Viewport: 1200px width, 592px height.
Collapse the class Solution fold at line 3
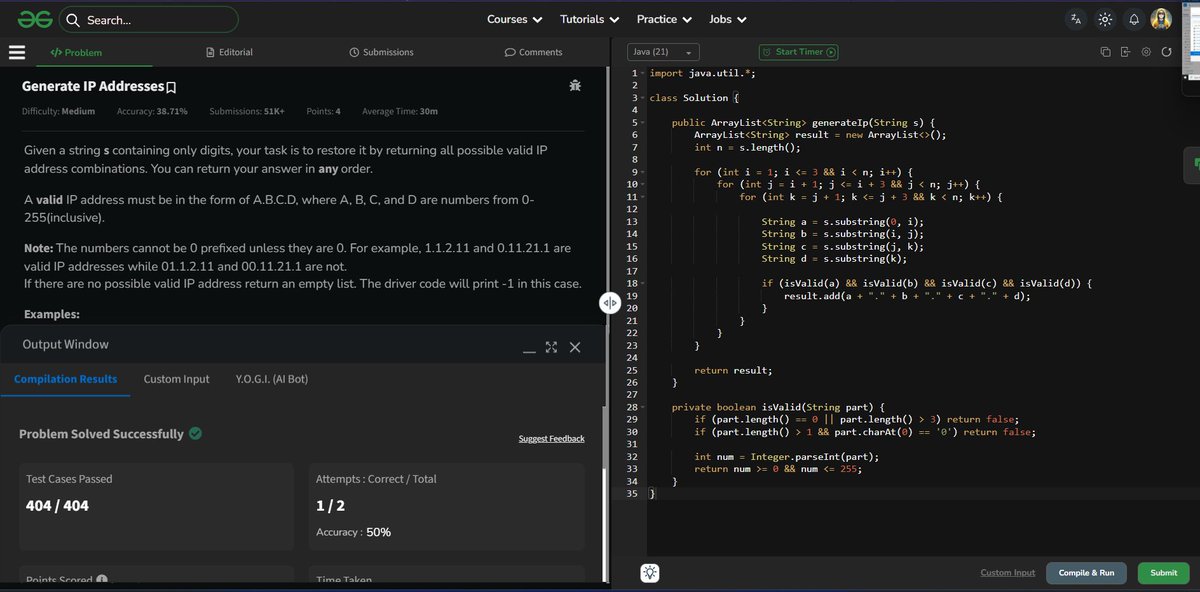[x=643, y=98]
